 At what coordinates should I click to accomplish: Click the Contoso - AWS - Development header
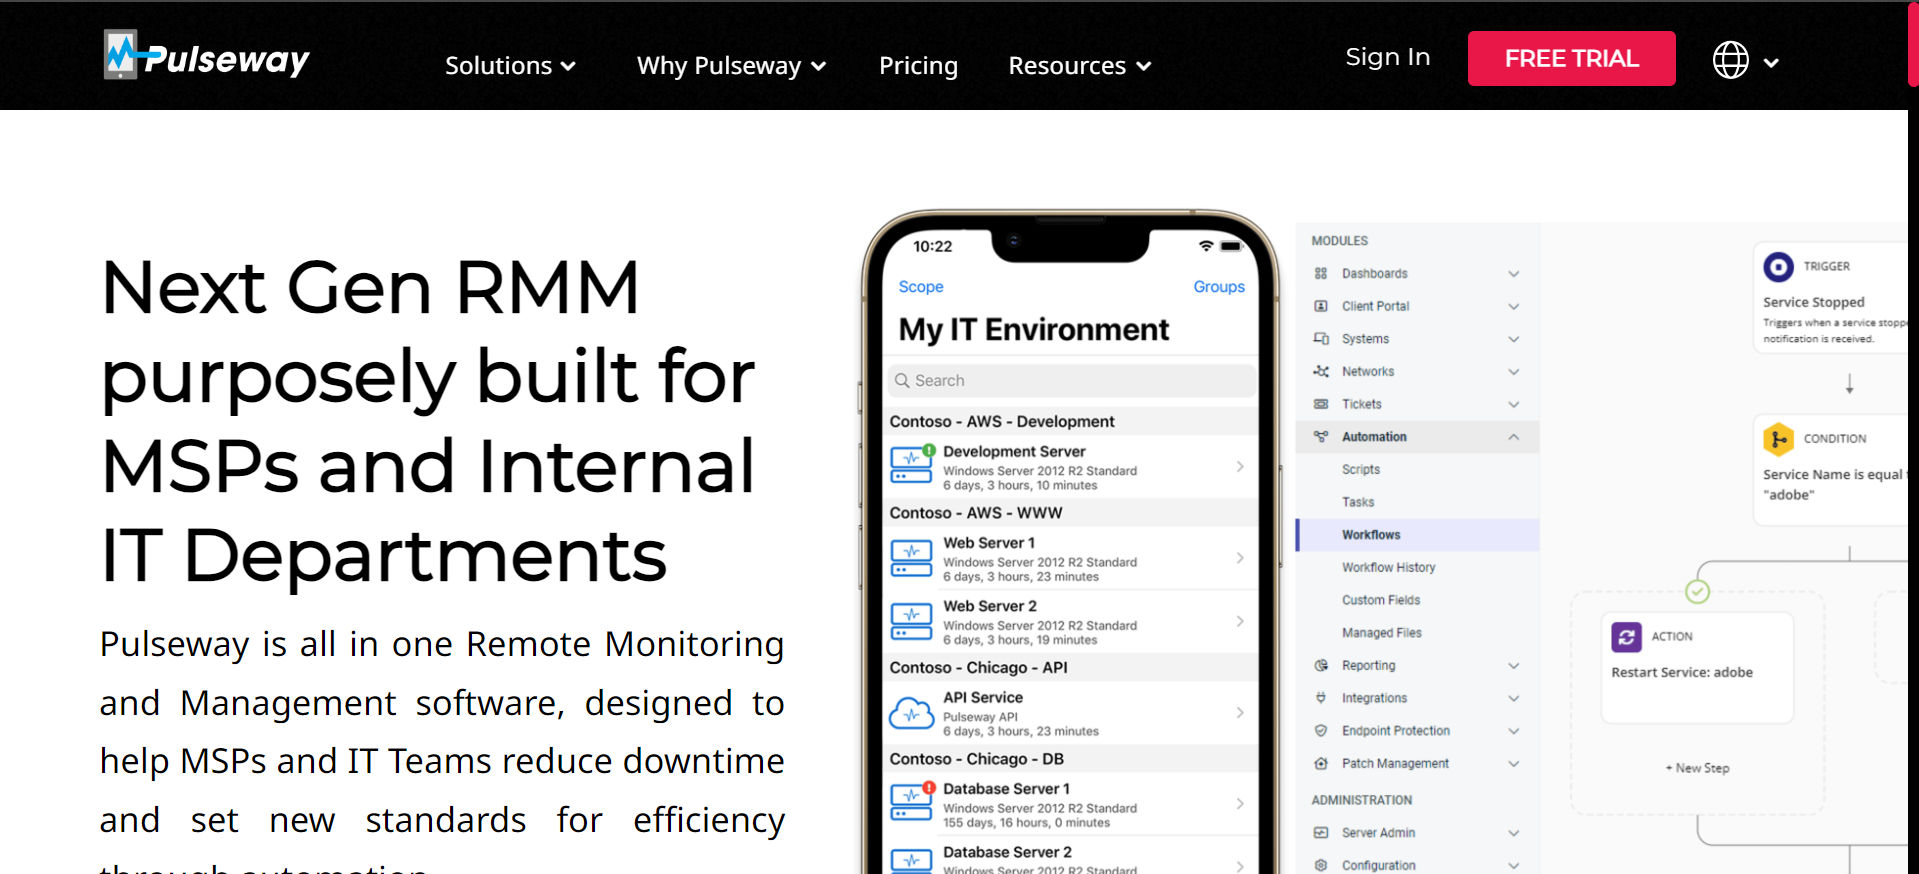(x=1002, y=422)
